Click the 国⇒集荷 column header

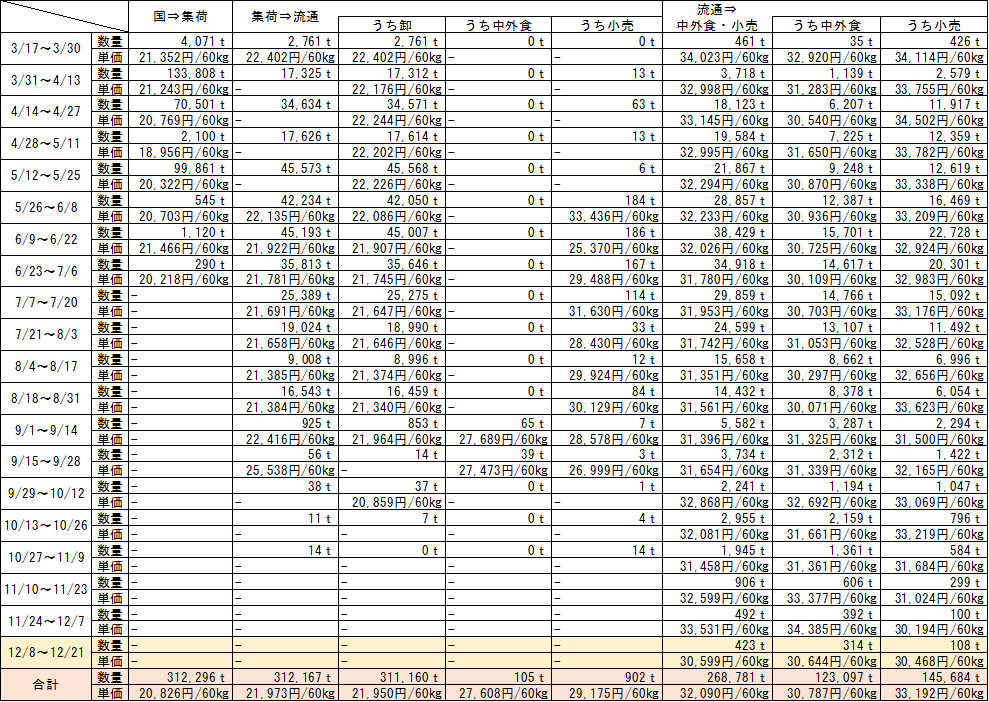tap(180, 16)
